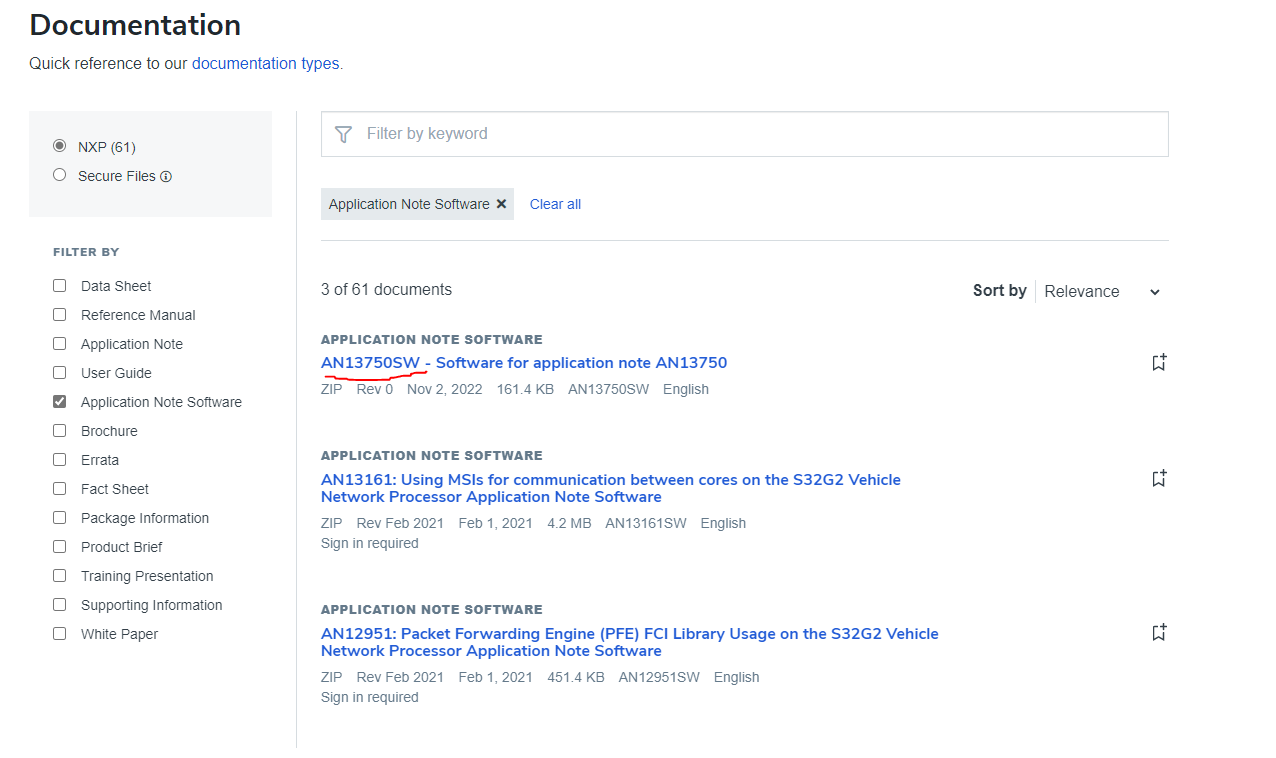1276x758 pixels.
Task: Select the NXP radio button
Action: 60,146
